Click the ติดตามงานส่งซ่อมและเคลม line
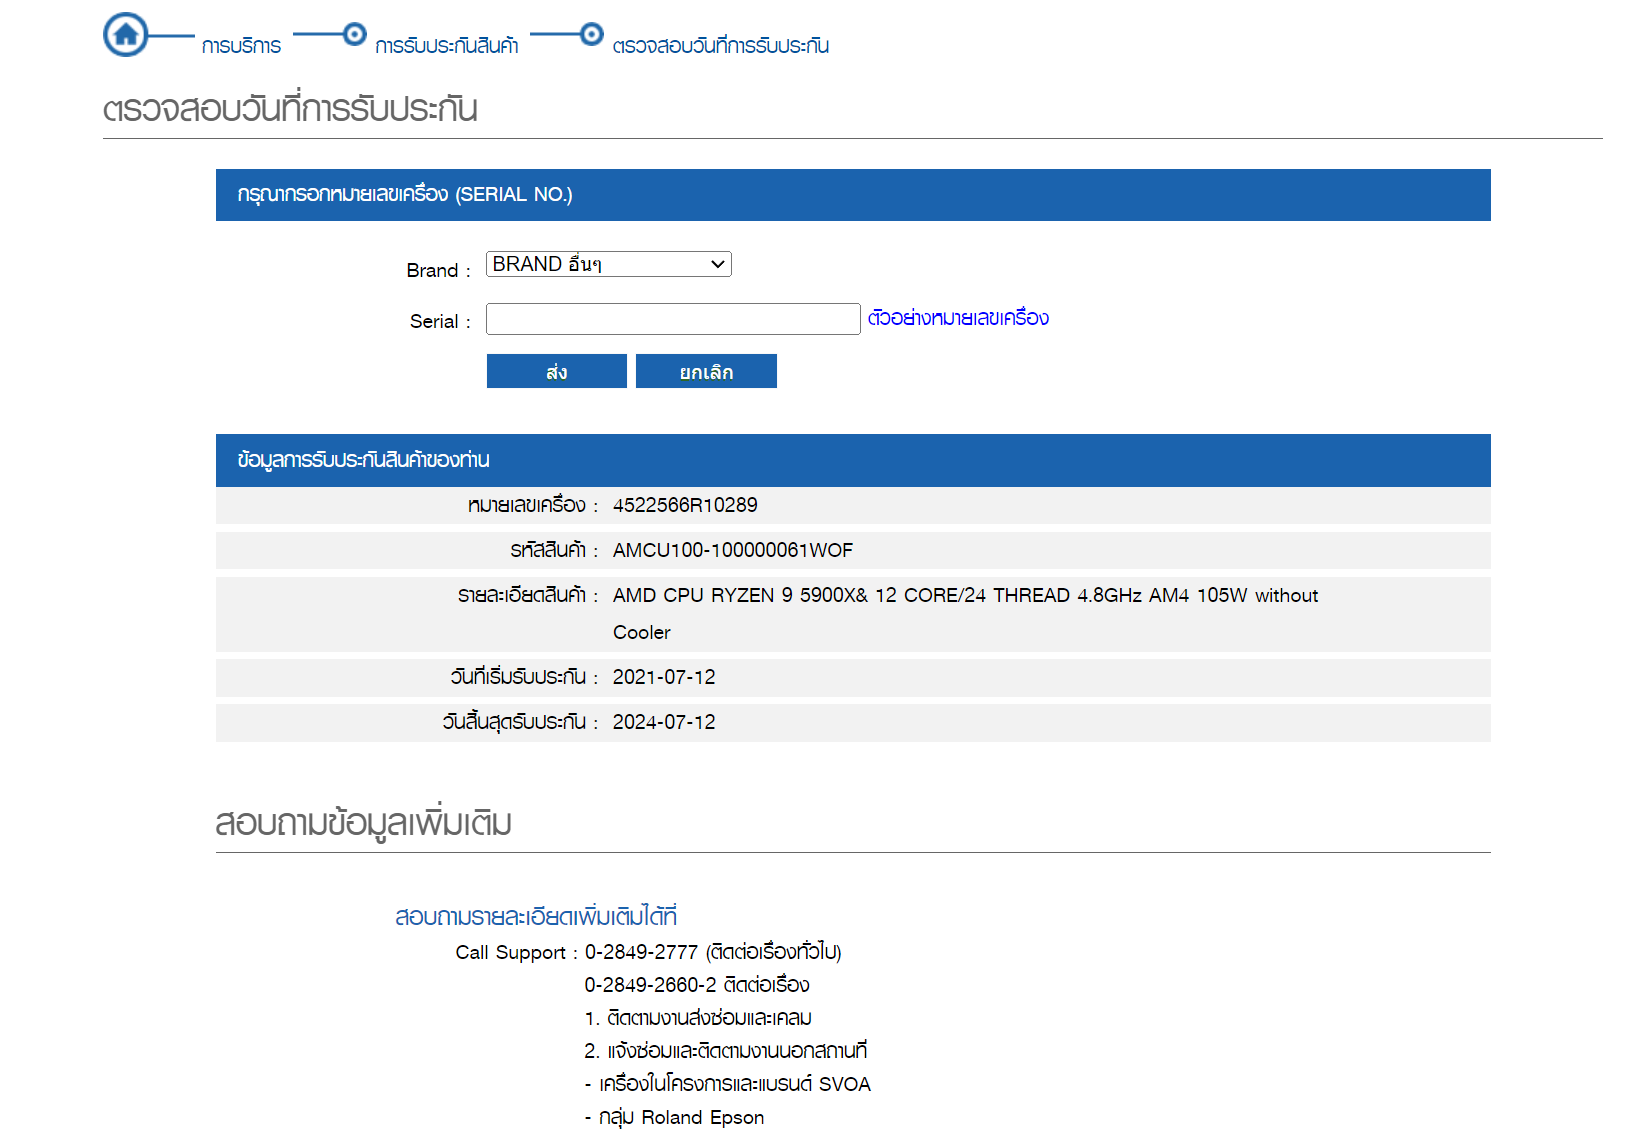Viewport: 1650px width, 1131px height. tap(698, 1018)
